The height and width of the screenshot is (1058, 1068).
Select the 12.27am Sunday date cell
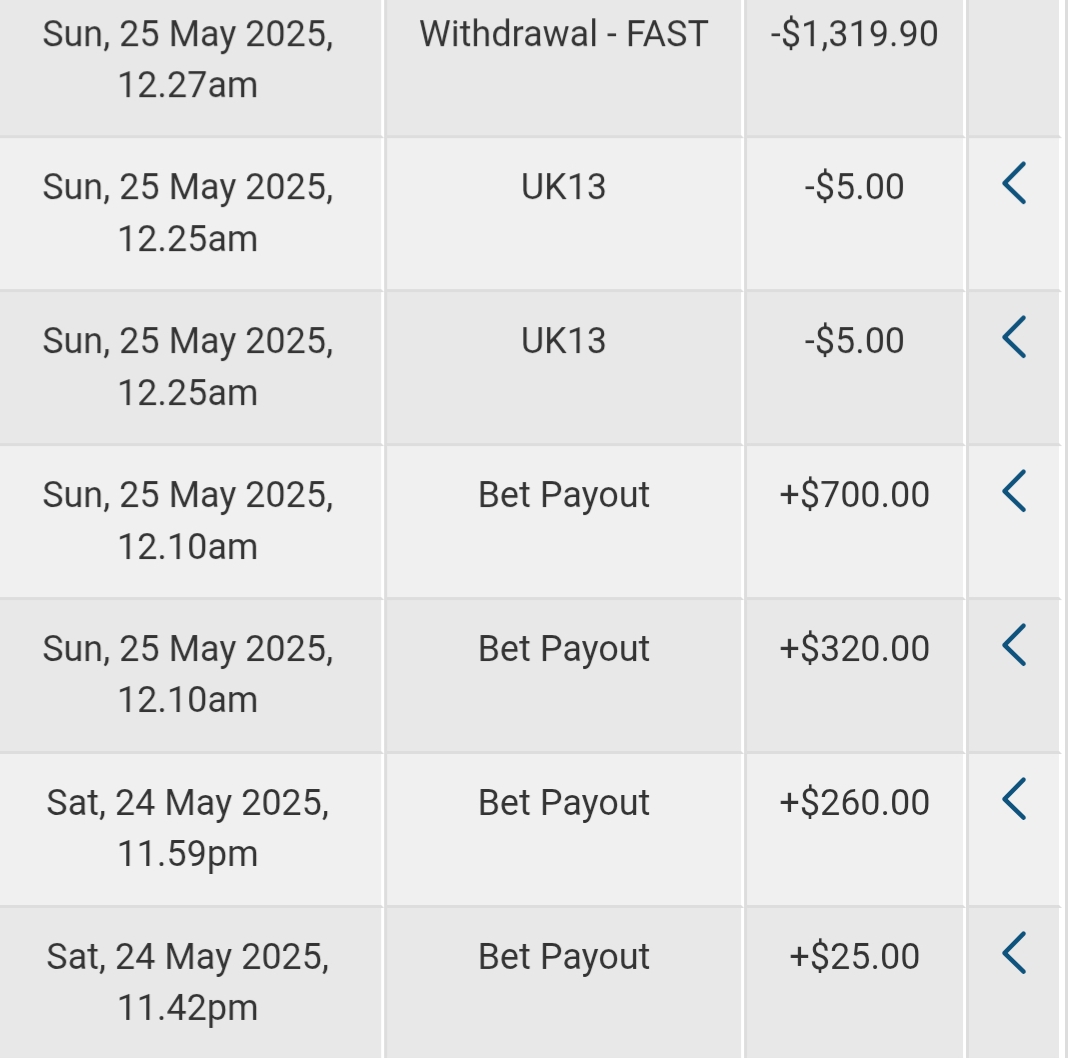pos(188,59)
